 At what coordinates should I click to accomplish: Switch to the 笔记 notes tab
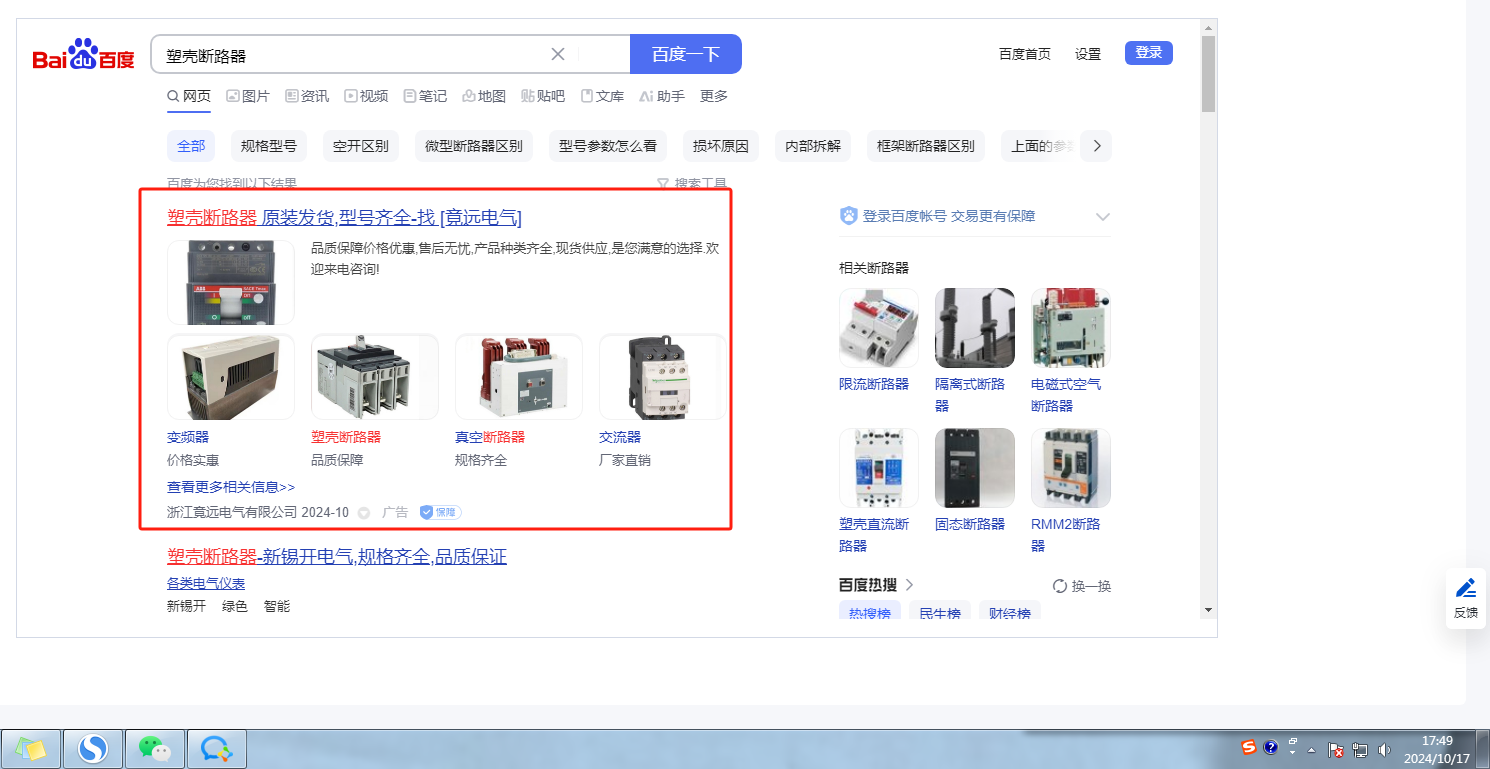pyautogui.click(x=425, y=96)
